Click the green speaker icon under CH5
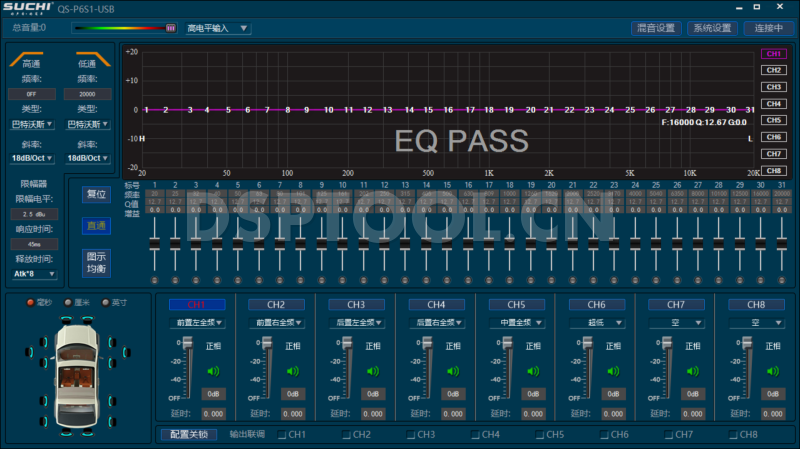Image resolution: width=800 pixels, height=449 pixels. click(x=532, y=371)
